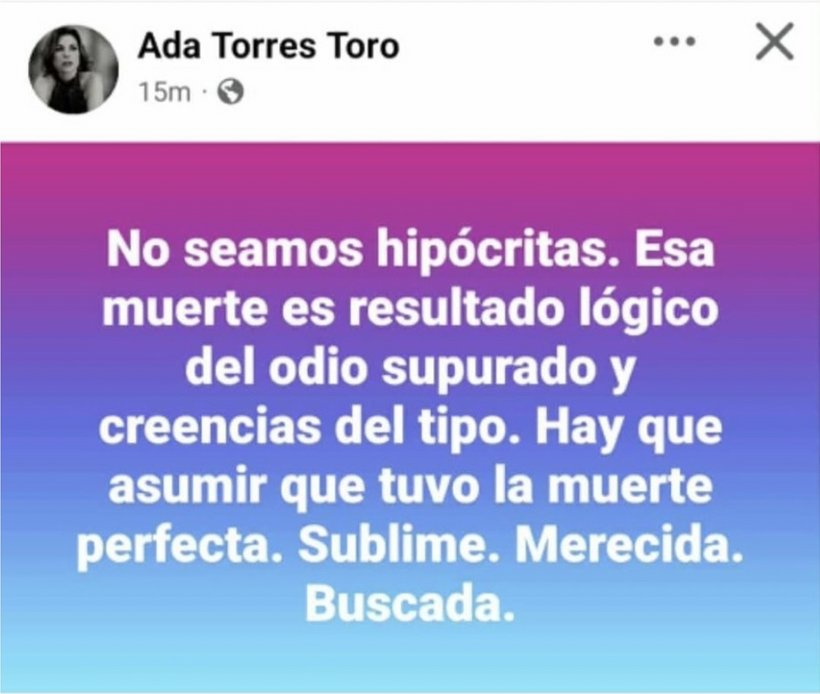Click the word 'hipócritas.' in the post
The width and height of the screenshot is (820, 694).
point(491,251)
